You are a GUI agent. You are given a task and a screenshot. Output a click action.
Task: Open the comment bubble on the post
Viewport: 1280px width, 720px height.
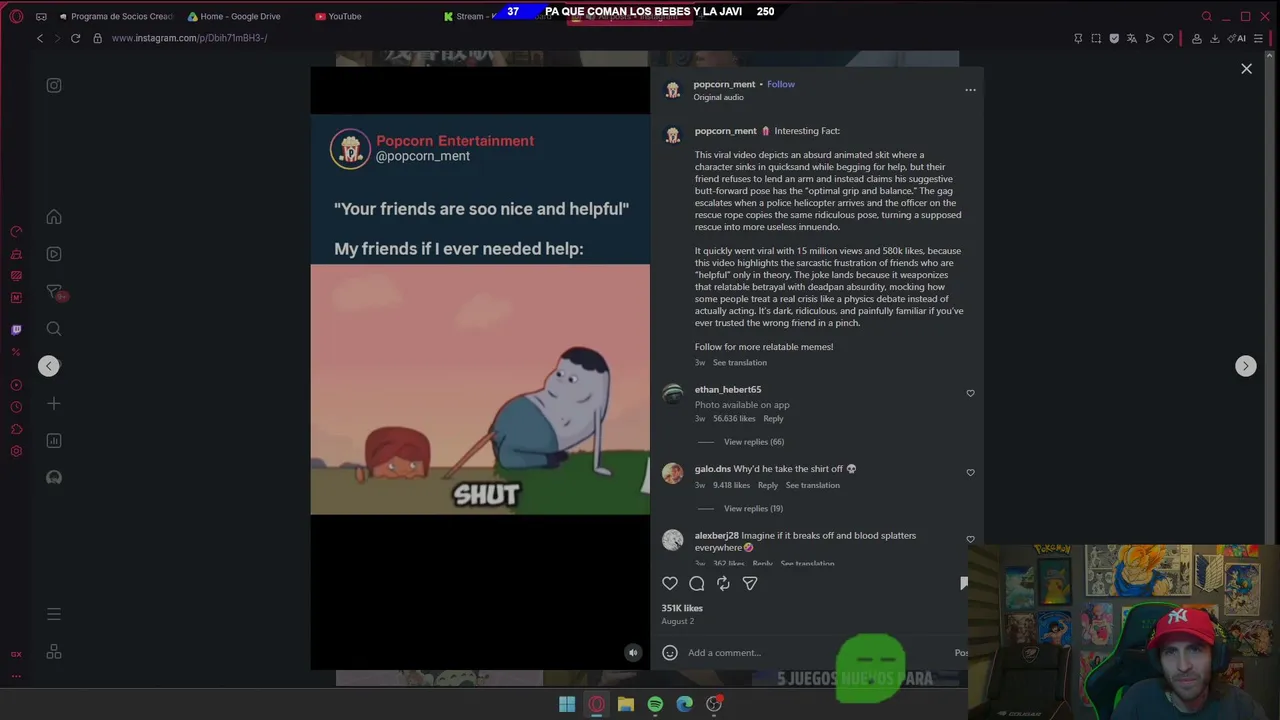coord(697,583)
